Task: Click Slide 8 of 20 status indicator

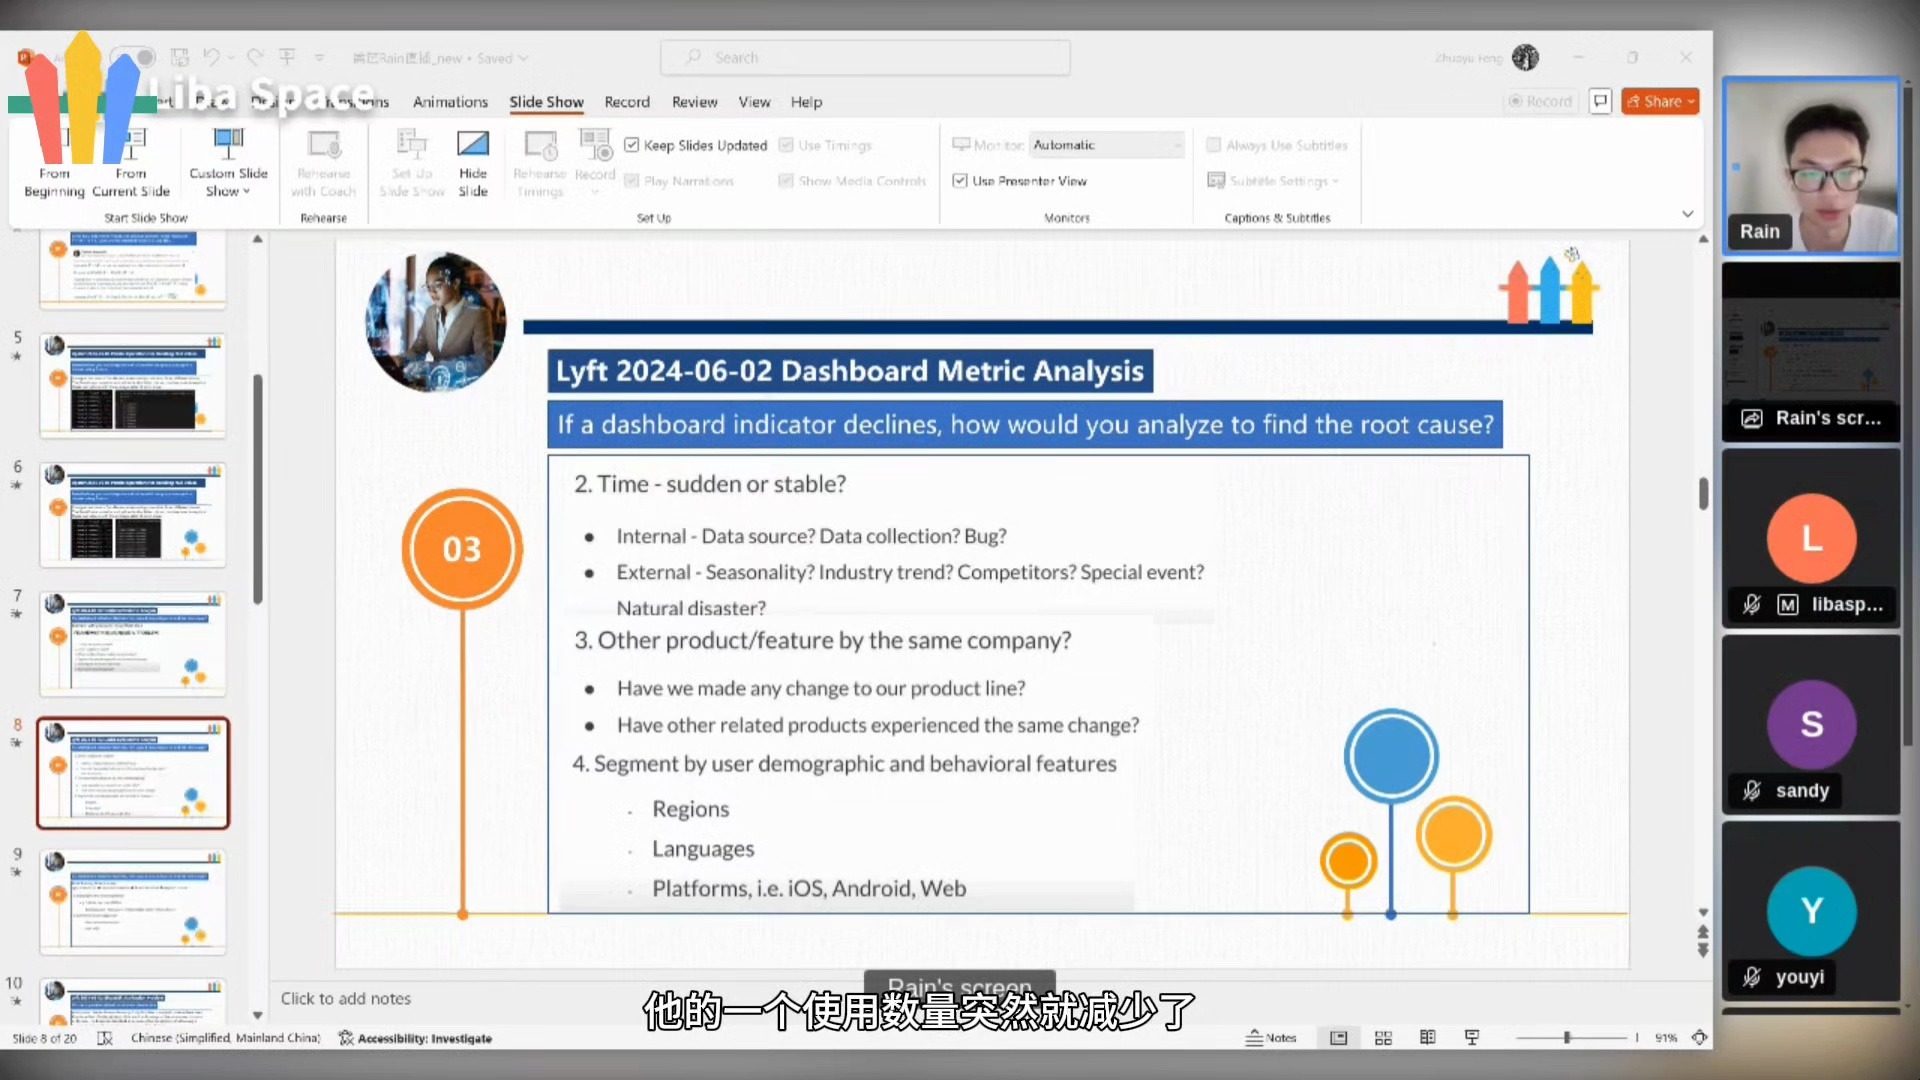Action: (44, 1038)
